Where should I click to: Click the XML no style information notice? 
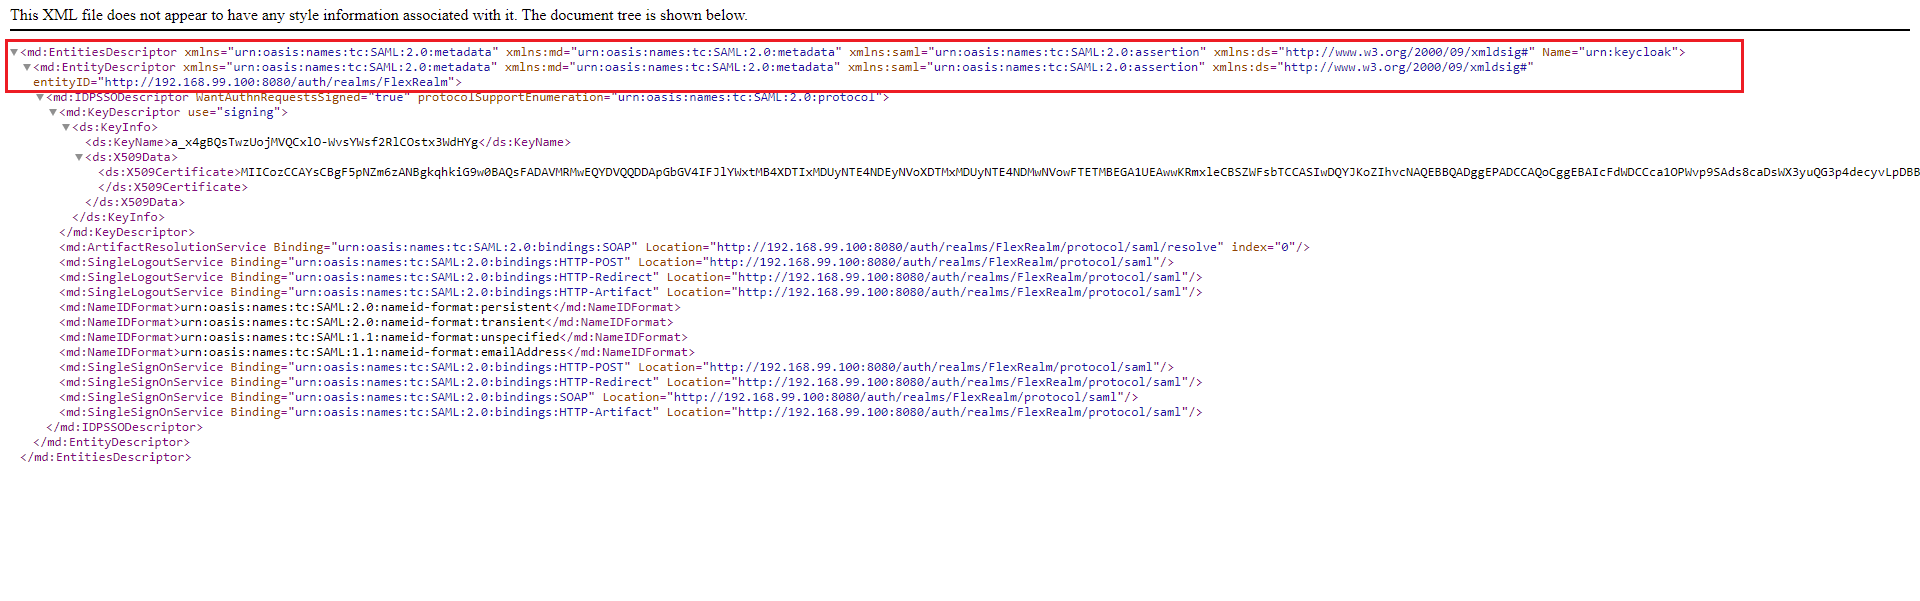click(x=378, y=15)
